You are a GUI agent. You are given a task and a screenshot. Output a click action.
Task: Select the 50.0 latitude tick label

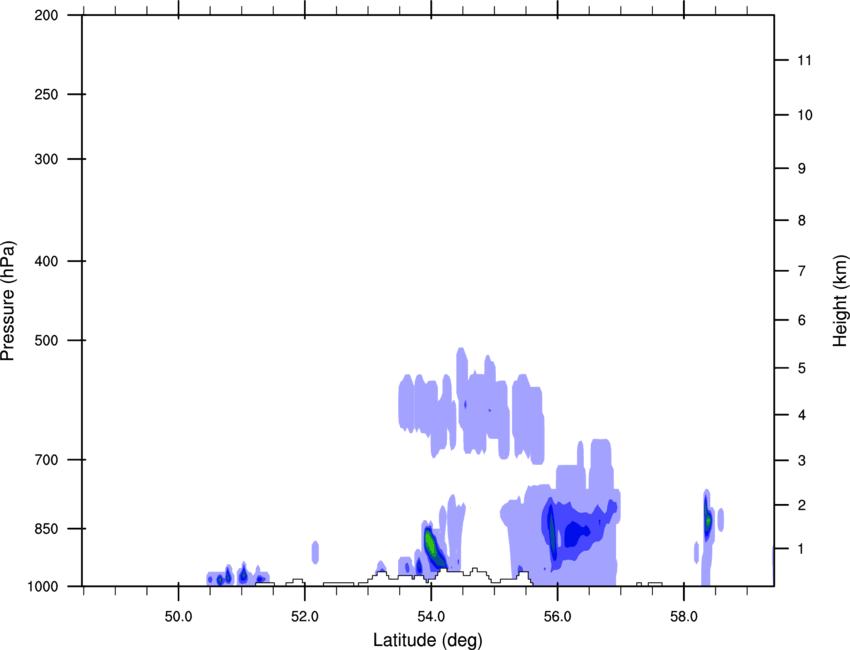tap(178, 614)
